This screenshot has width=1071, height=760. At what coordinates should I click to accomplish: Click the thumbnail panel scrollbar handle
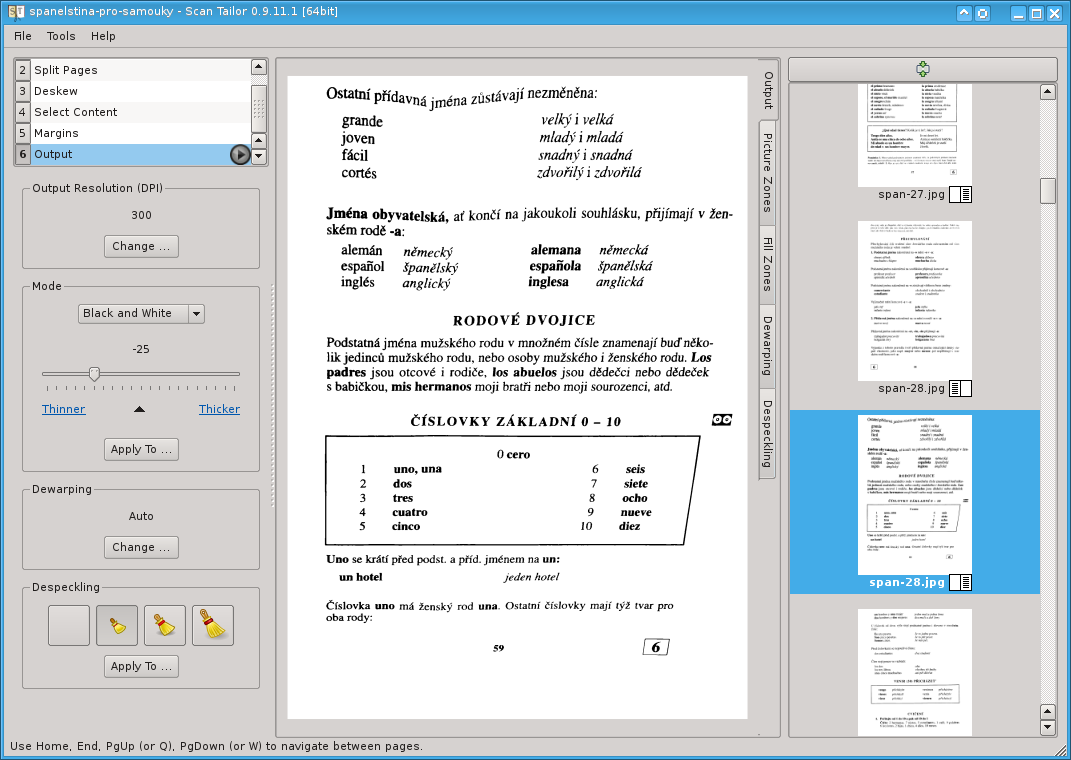pos(1048,191)
